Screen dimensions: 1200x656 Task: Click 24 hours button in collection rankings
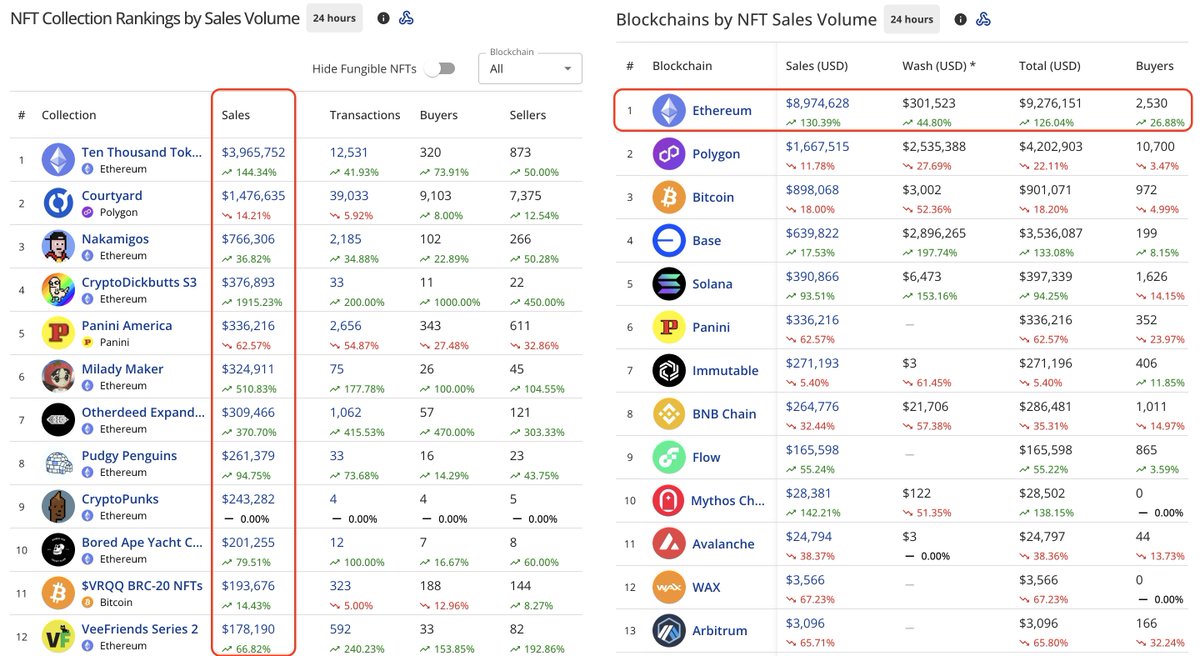tap(334, 18)
